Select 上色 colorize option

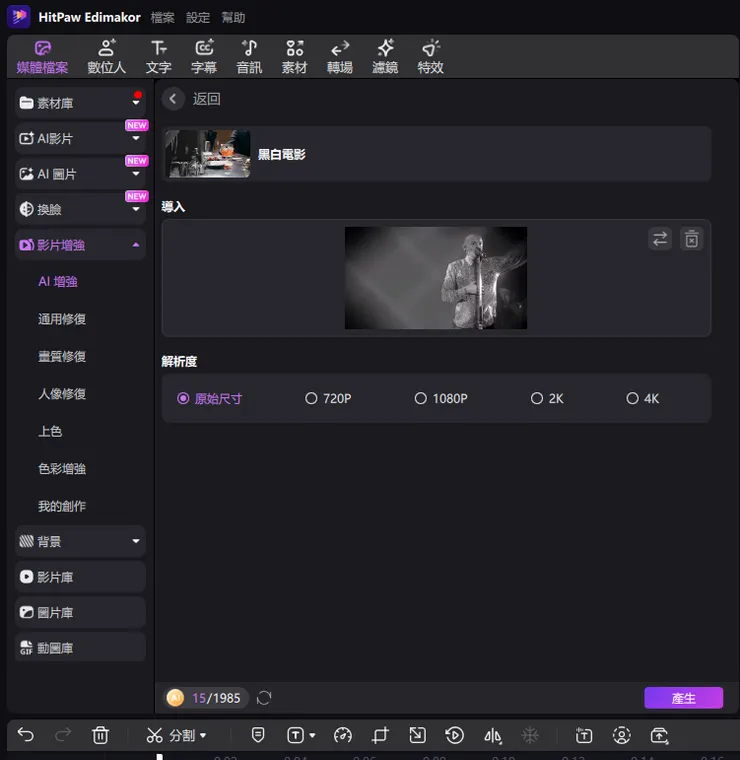click(x=50, y=431)
